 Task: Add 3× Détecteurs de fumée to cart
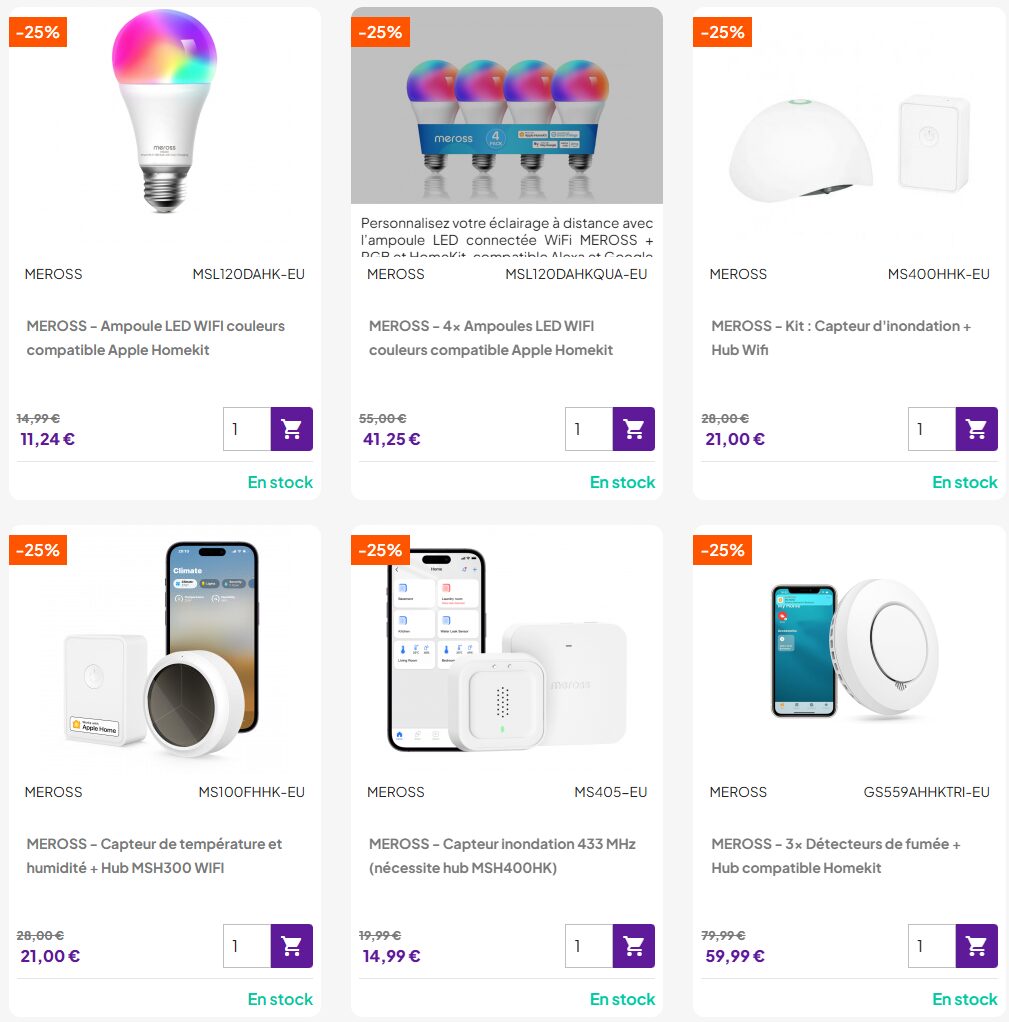tap(976, 946)
